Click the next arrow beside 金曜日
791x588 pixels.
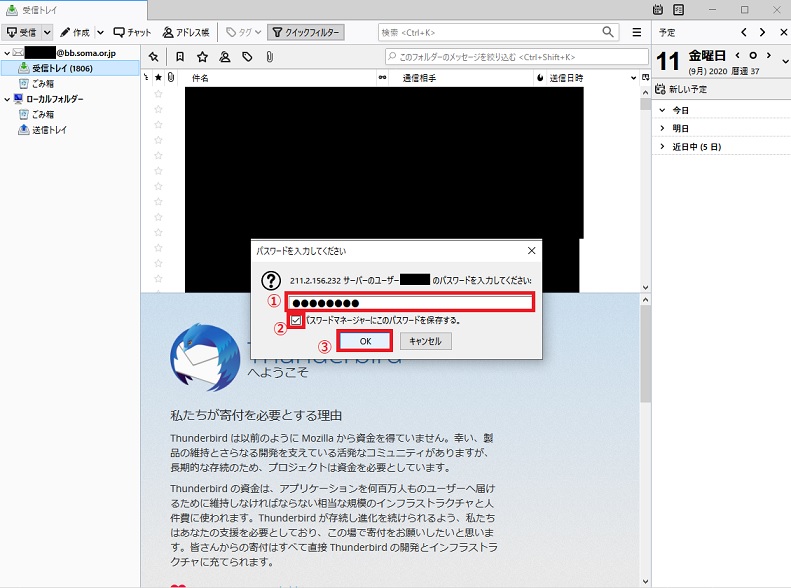[768, 55]
